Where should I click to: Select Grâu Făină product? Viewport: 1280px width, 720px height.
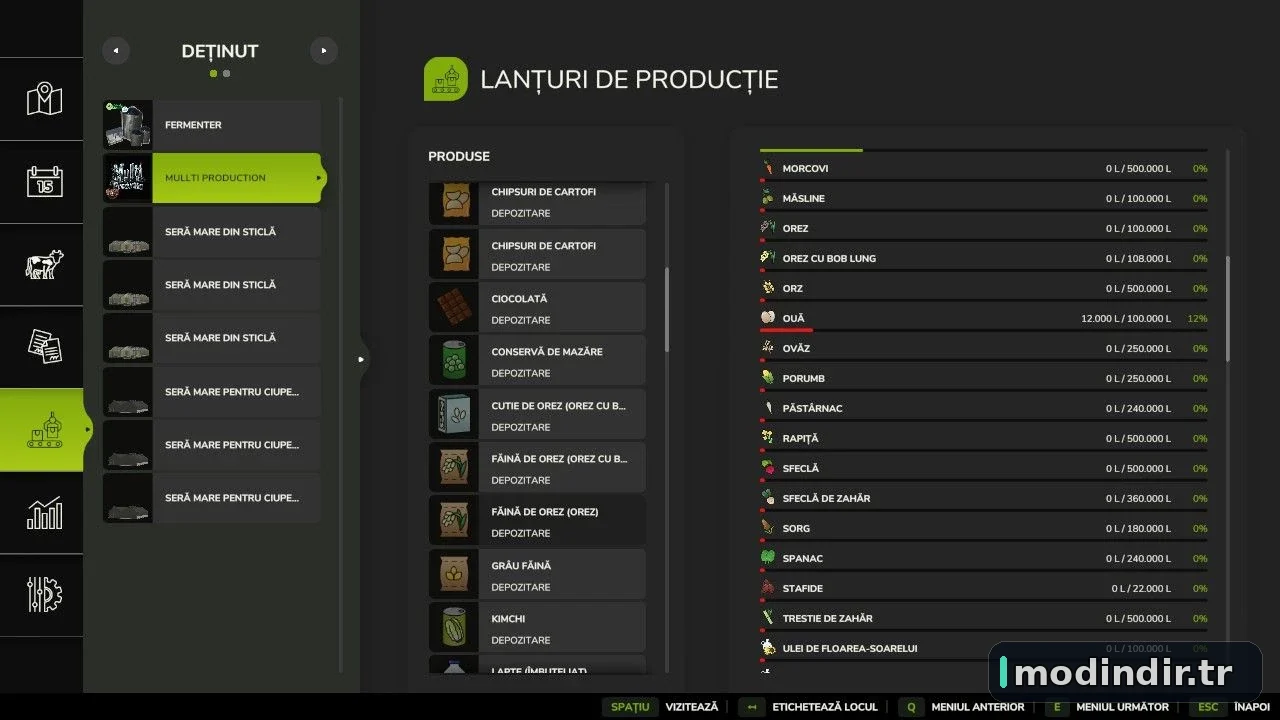(538, 575)
